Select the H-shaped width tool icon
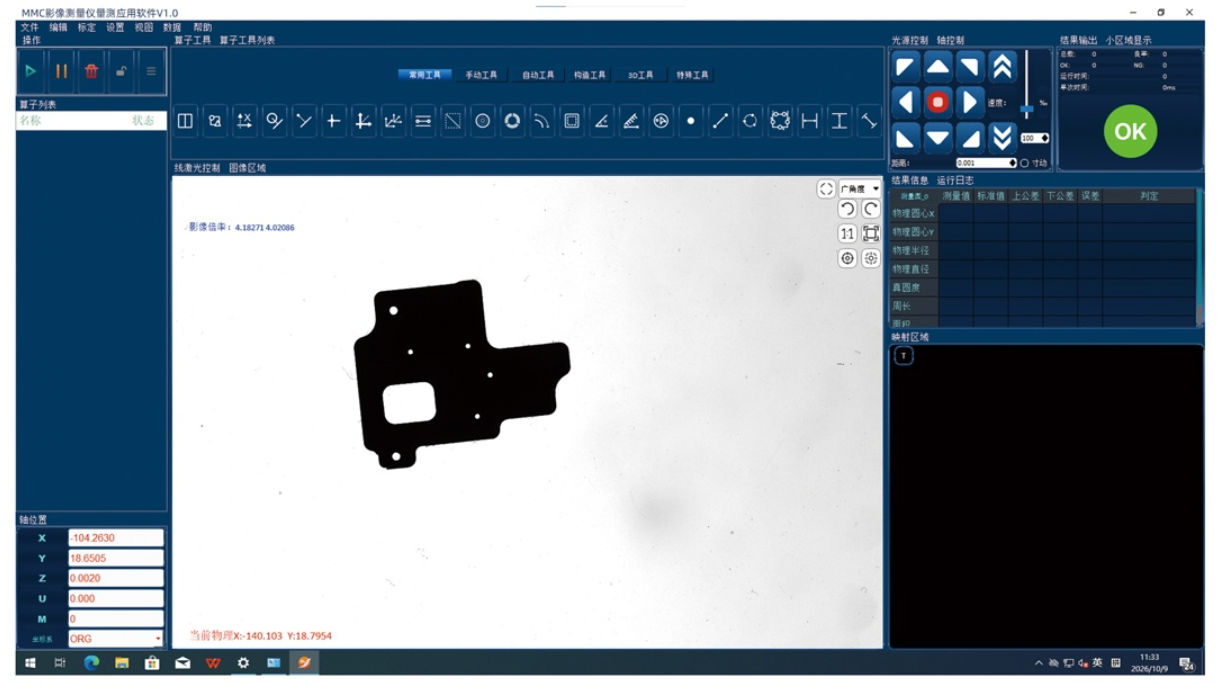 coord(810,121)
